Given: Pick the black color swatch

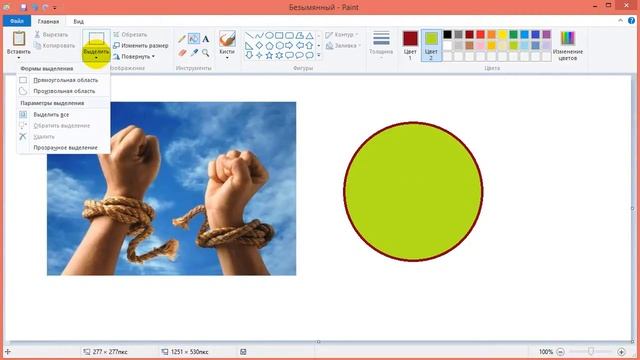Looking at the screenshot, I should click(448, 34).
